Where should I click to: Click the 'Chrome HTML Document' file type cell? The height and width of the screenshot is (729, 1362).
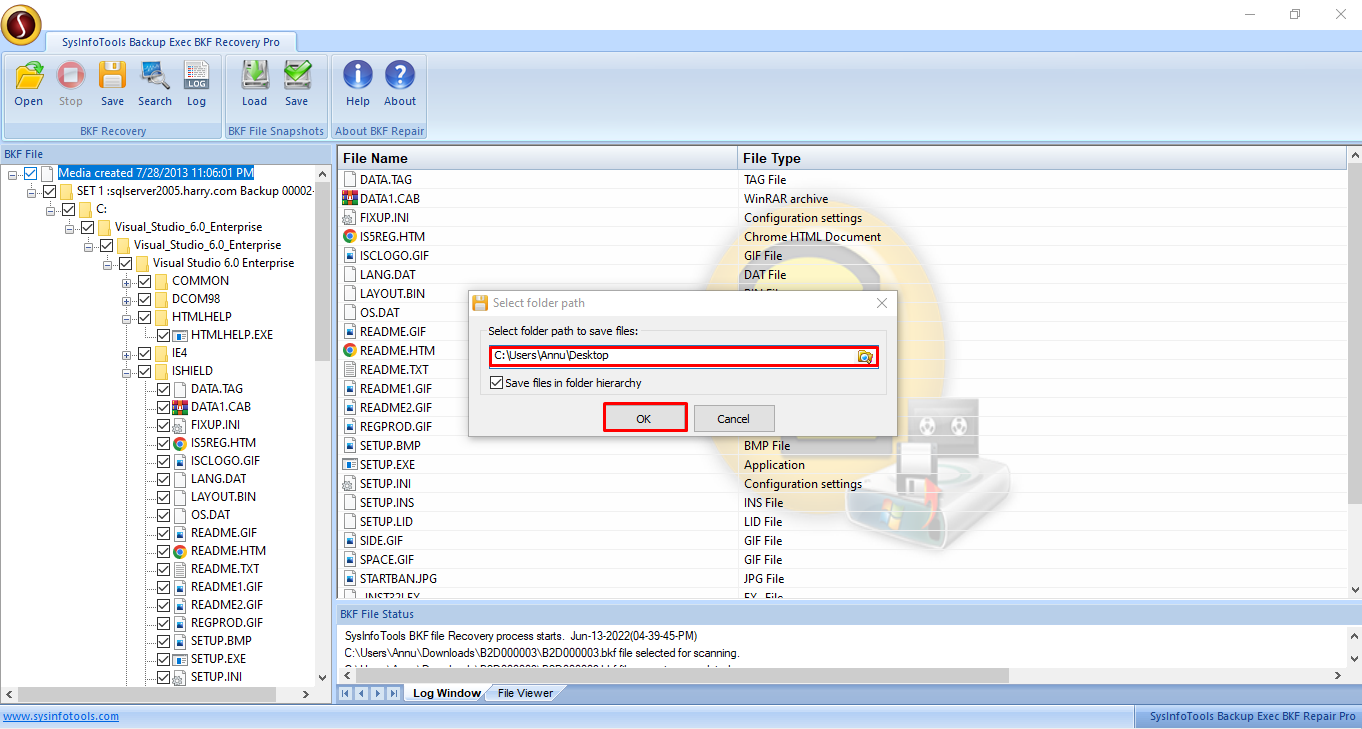(x=813, y=237)
